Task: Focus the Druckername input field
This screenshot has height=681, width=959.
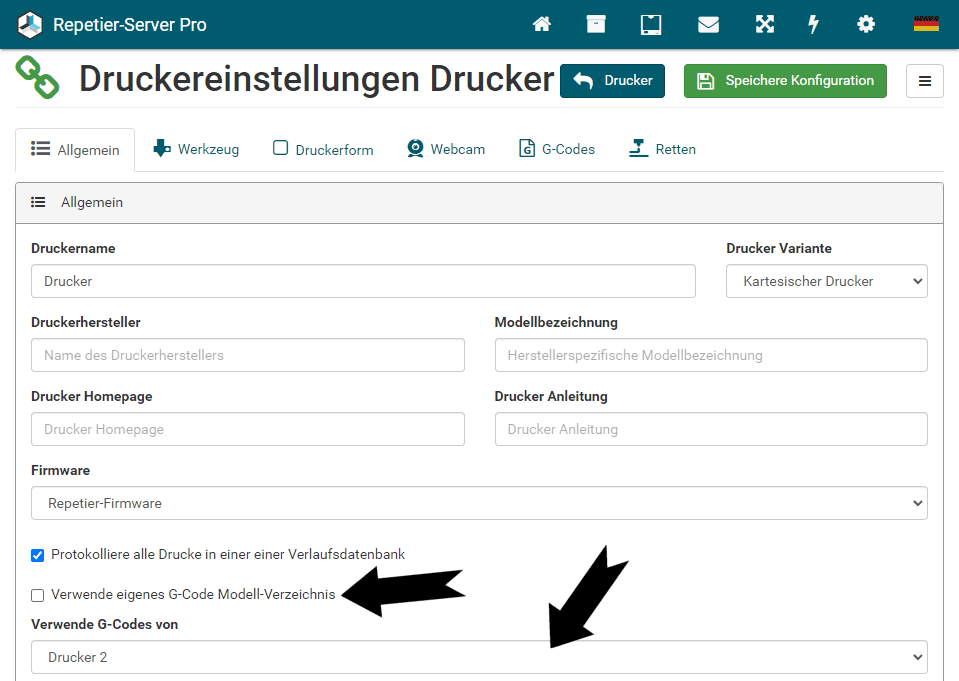Action: (363, 281)
